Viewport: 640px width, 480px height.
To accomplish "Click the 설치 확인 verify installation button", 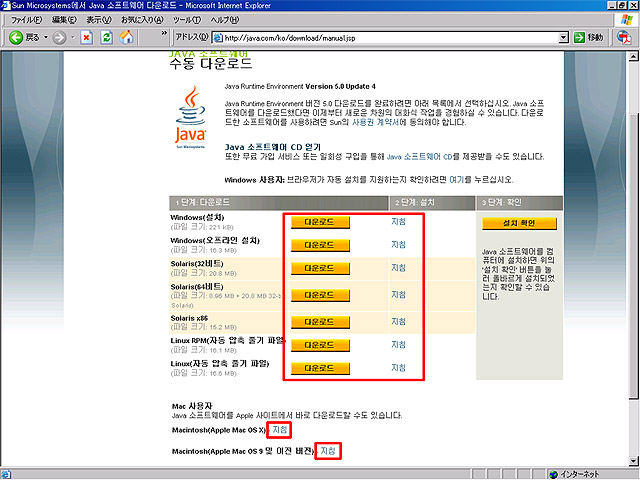I will pyautogui.click(x=519, y=224).
